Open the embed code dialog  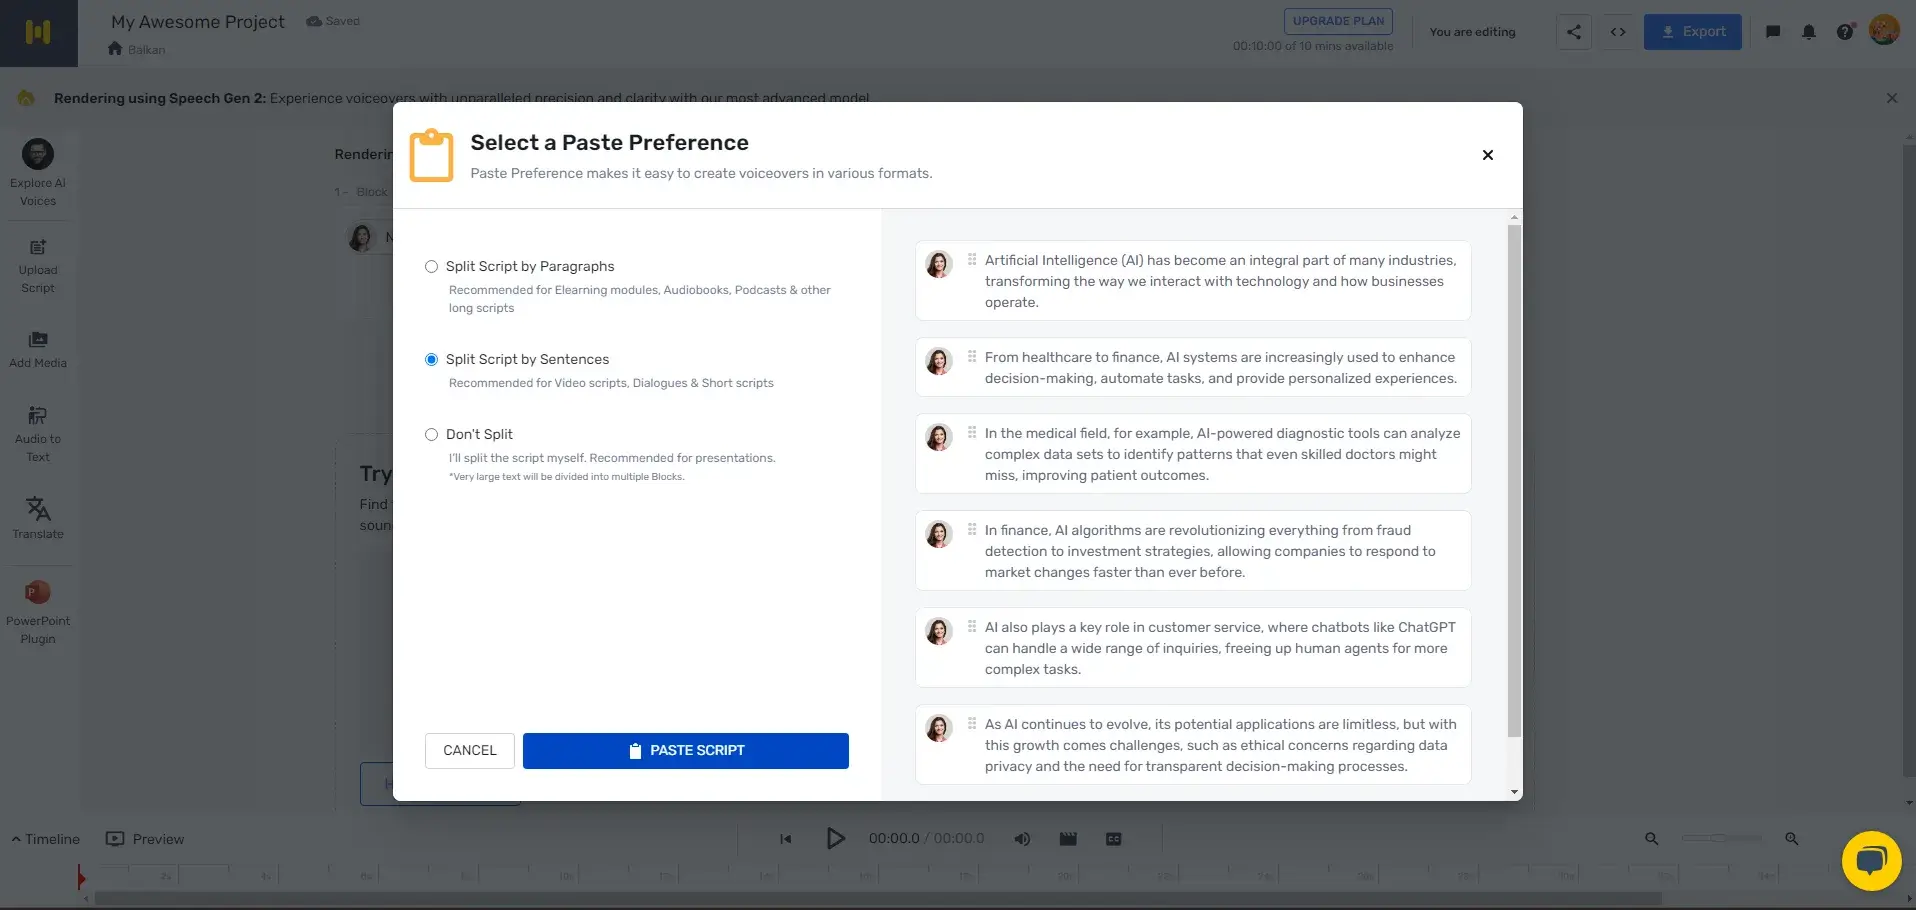(1618, 31)
